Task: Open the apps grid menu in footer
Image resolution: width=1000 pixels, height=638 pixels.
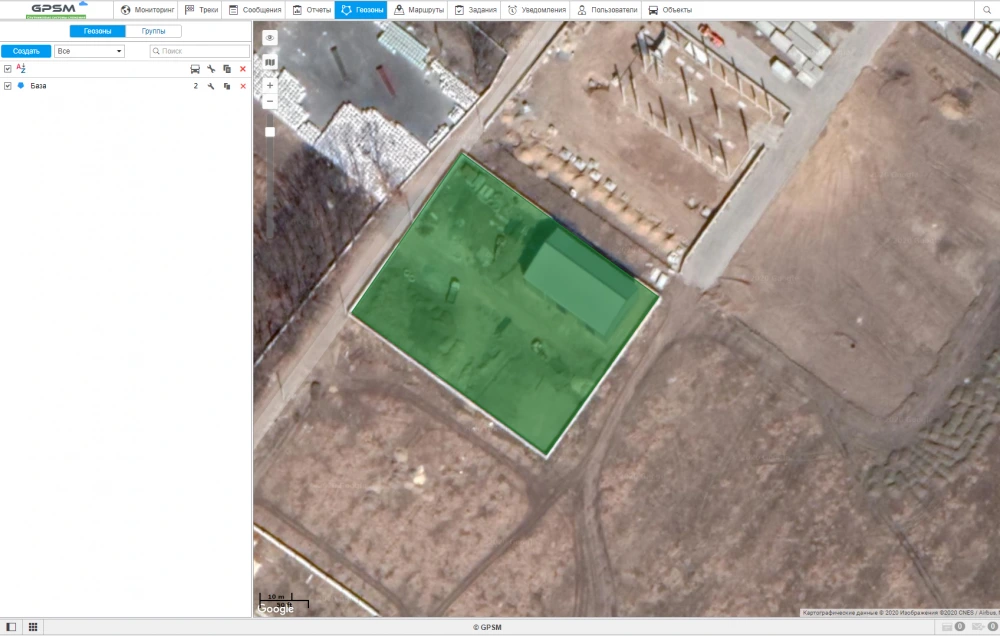Action: pos(33,627)
